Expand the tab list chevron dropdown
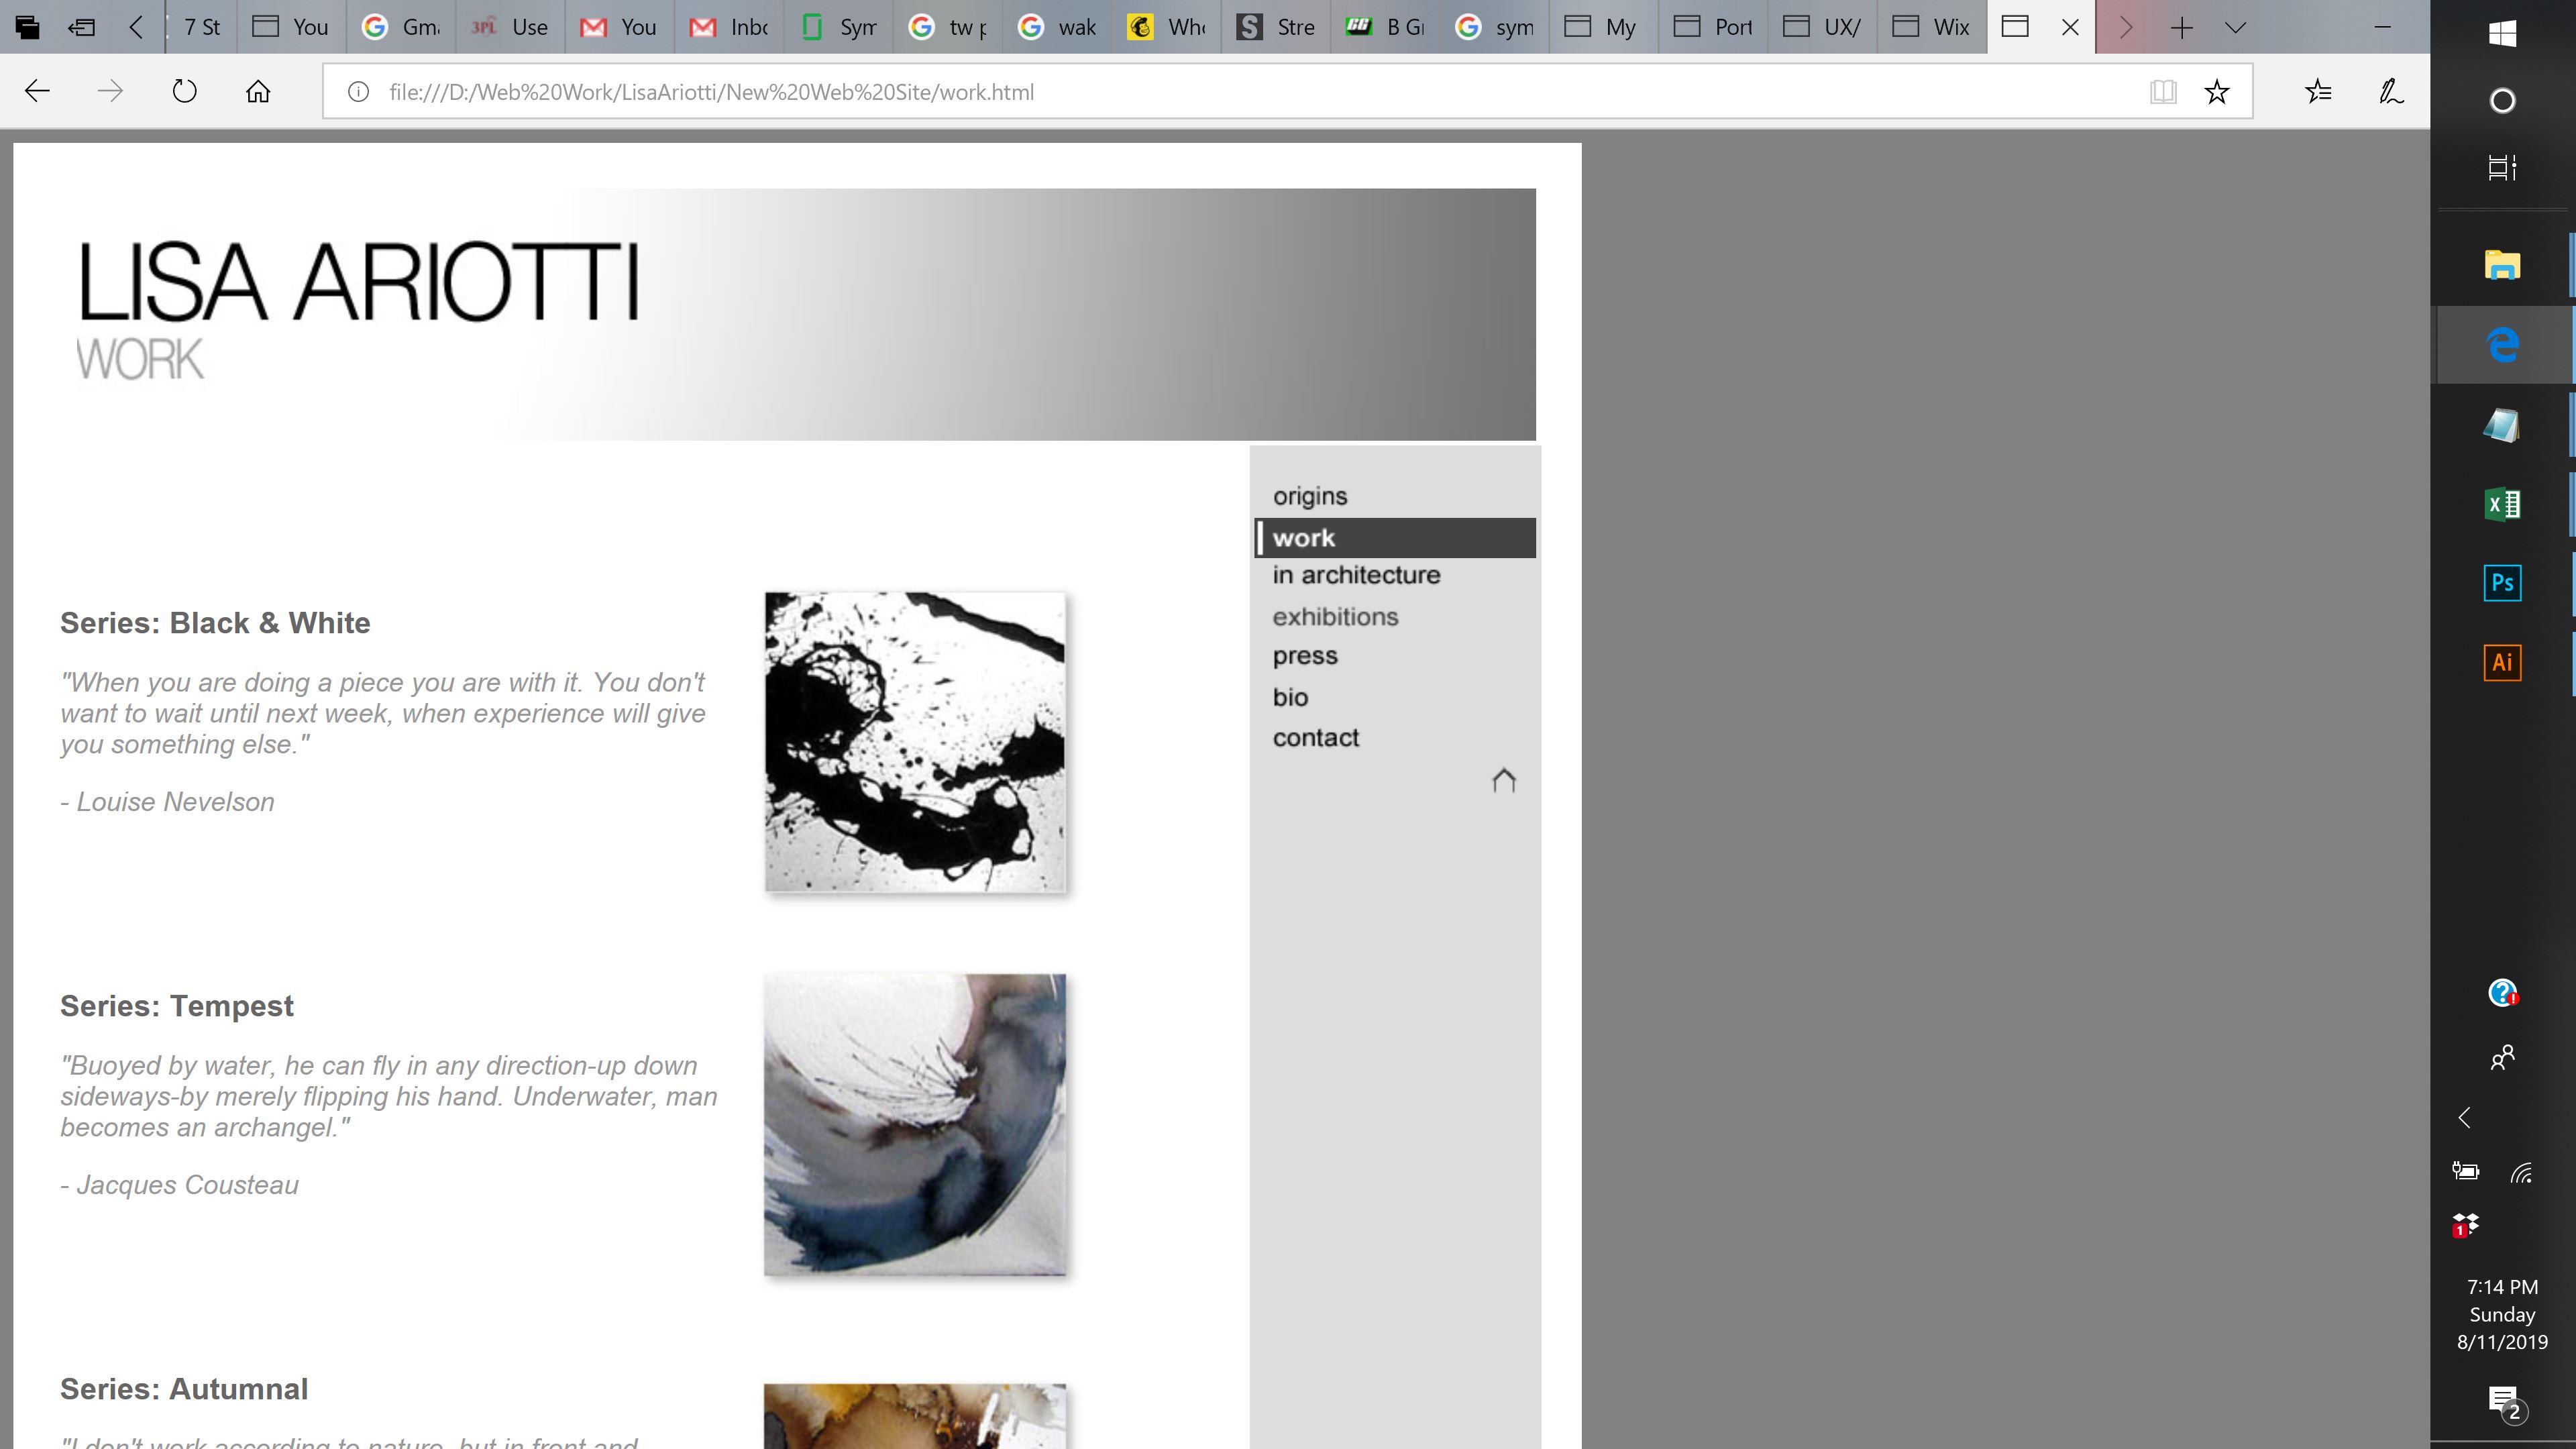This screenshot has height=1449, width=2576. 2235,27
